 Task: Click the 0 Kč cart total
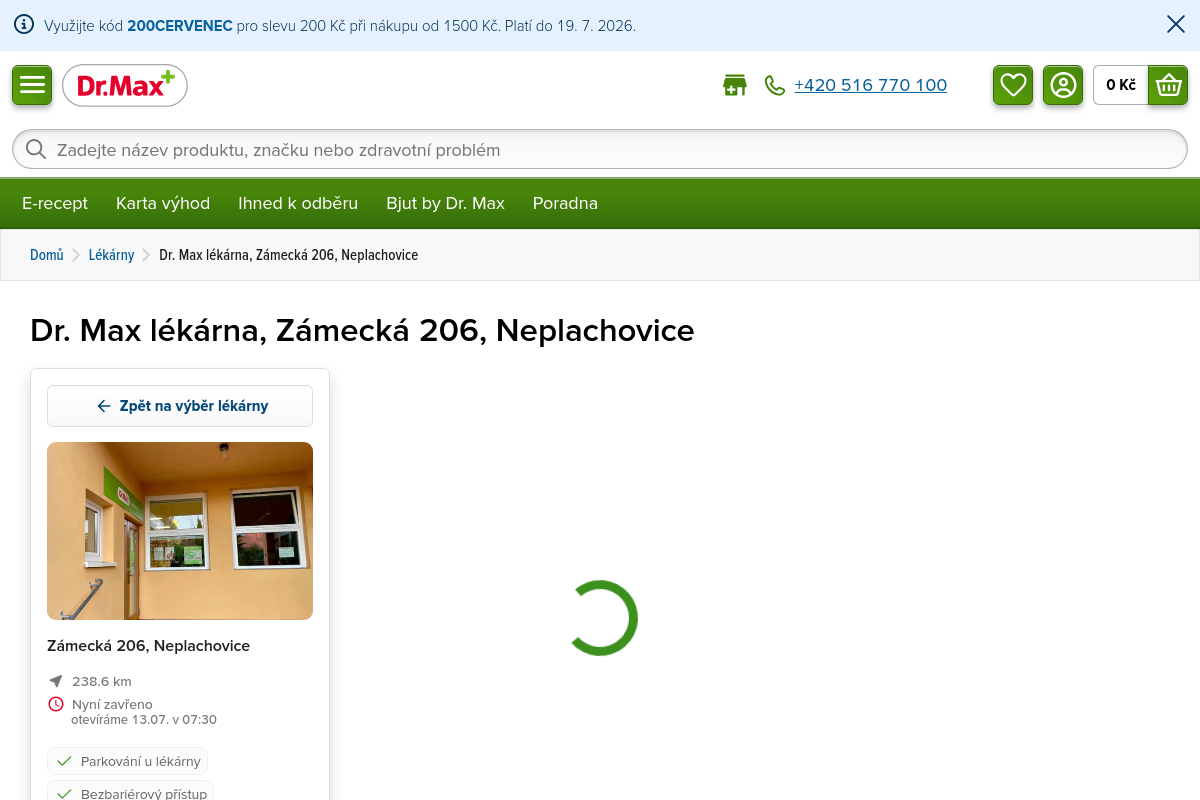click(x=1121, y=85)
